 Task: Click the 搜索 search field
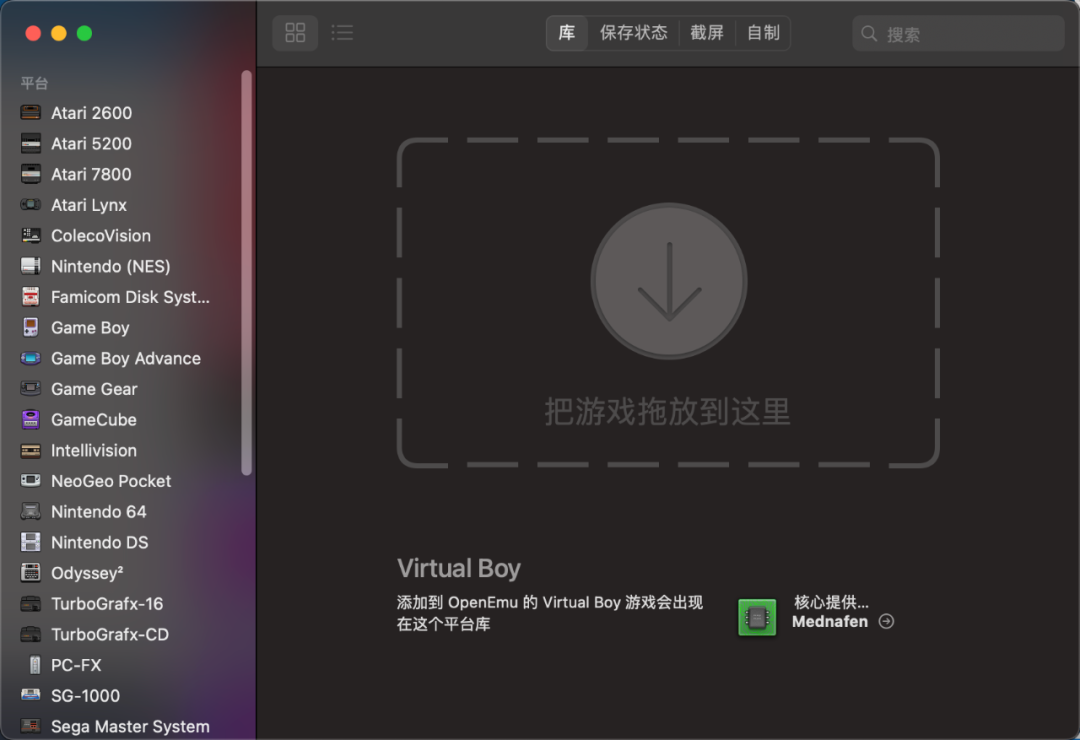[958, 34]
